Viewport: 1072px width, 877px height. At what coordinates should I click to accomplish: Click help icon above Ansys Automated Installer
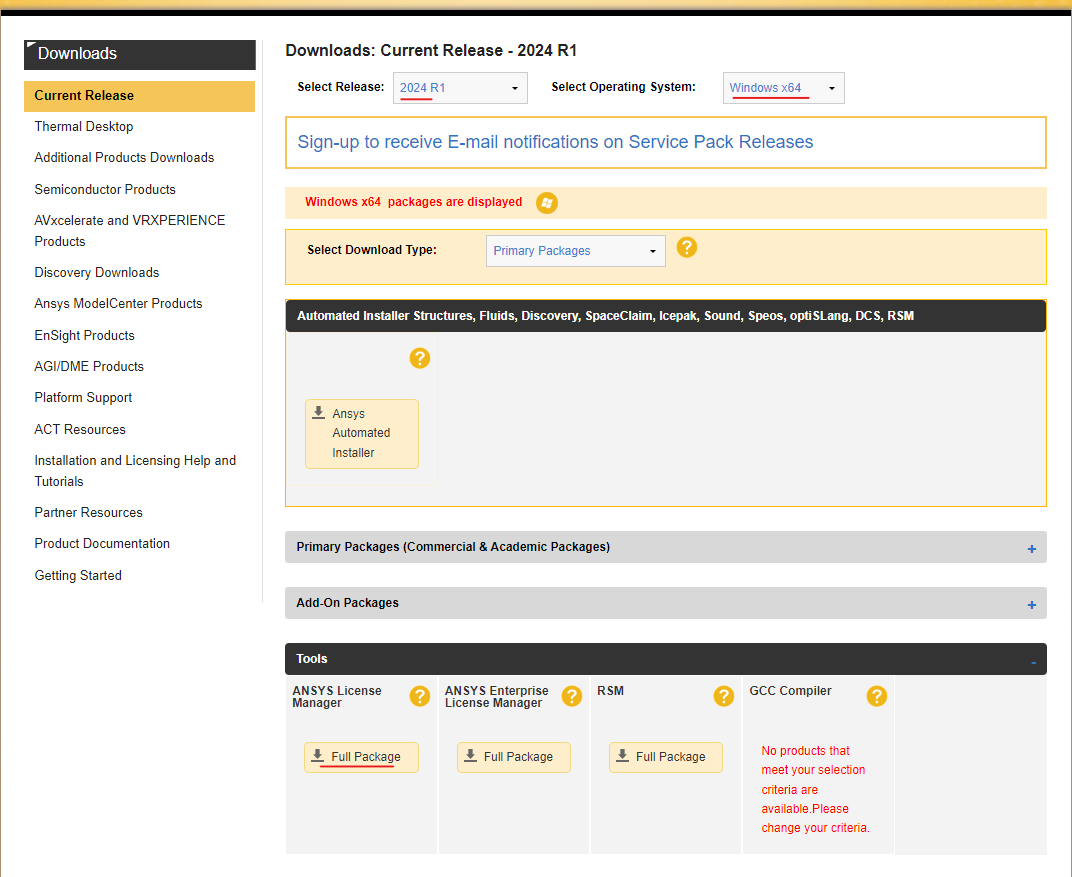tap(420, 358)
